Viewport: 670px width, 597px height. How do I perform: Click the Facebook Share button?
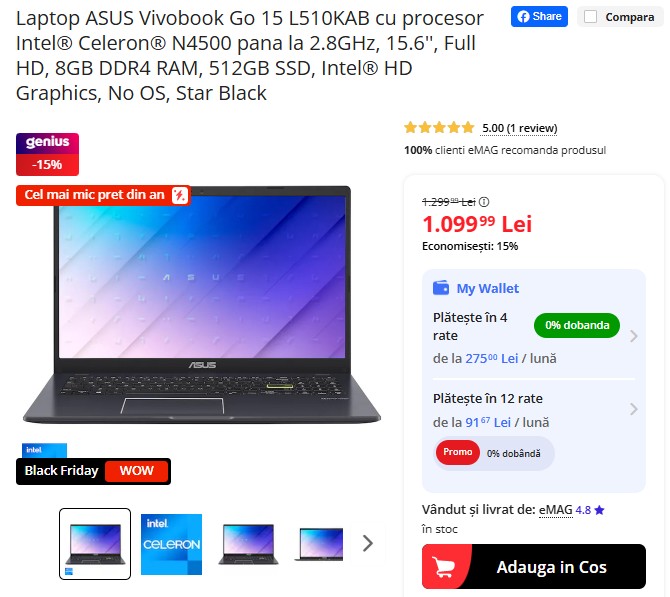coord(539,17)
